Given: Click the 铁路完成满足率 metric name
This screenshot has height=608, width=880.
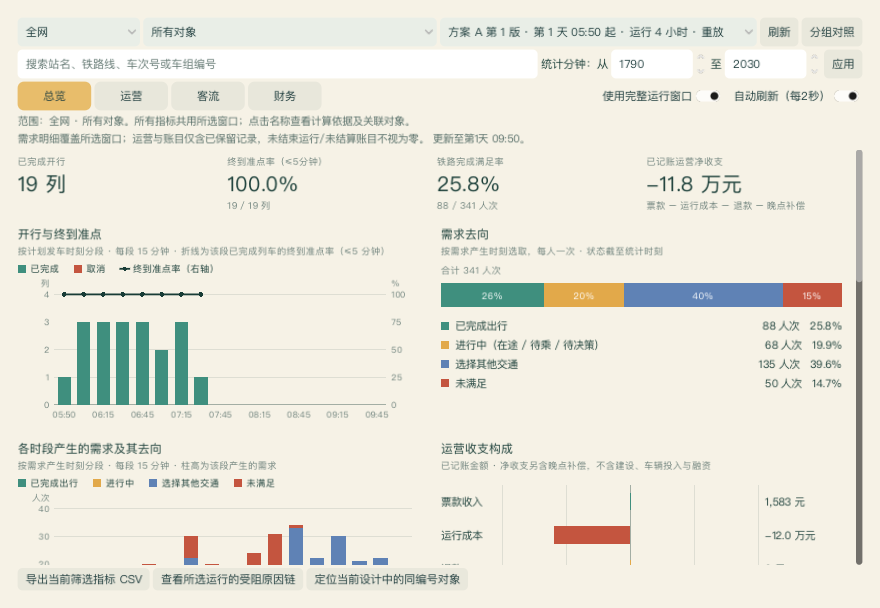Looking at the screenshot, I should tap(470, 162).
